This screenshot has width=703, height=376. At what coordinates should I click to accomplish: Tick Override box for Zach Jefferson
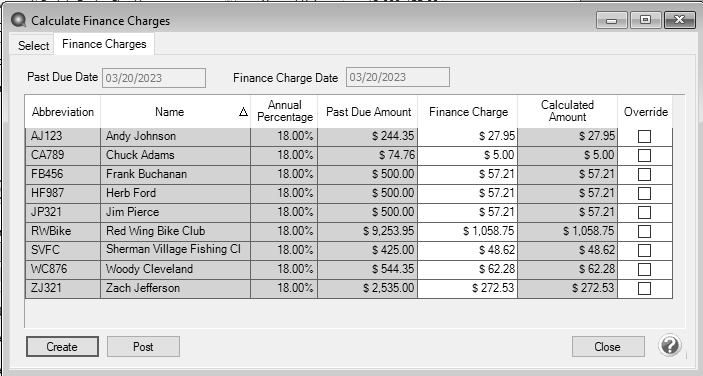pyautogui.click(x=644, y=288)
